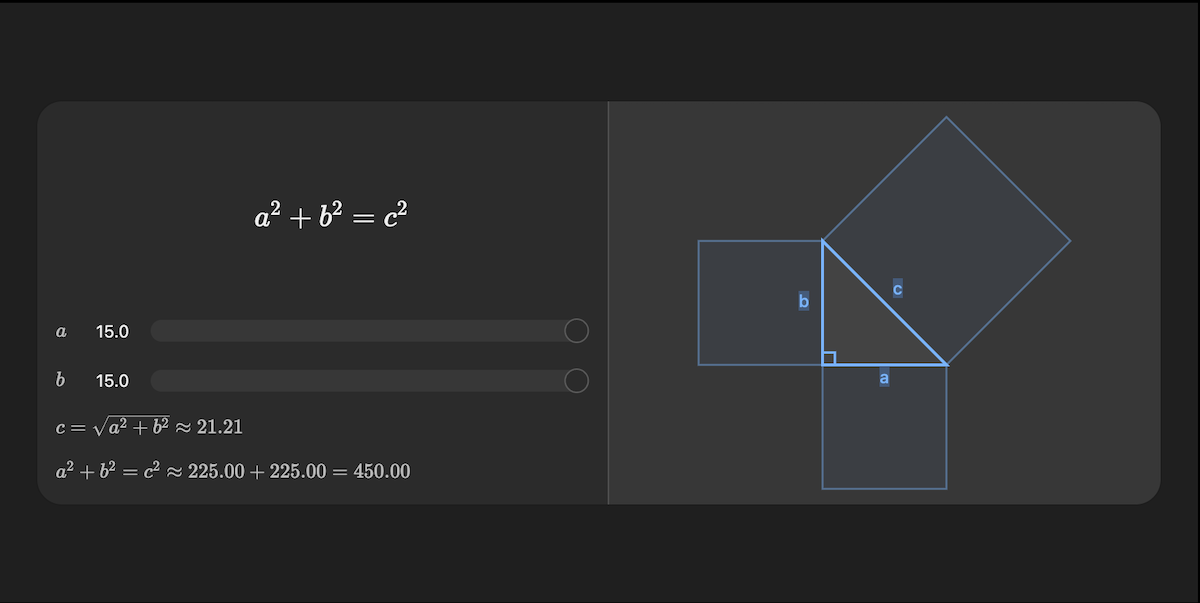Select the value 15.0 next to slider b

pyautogui.click(x=111, y=381)
